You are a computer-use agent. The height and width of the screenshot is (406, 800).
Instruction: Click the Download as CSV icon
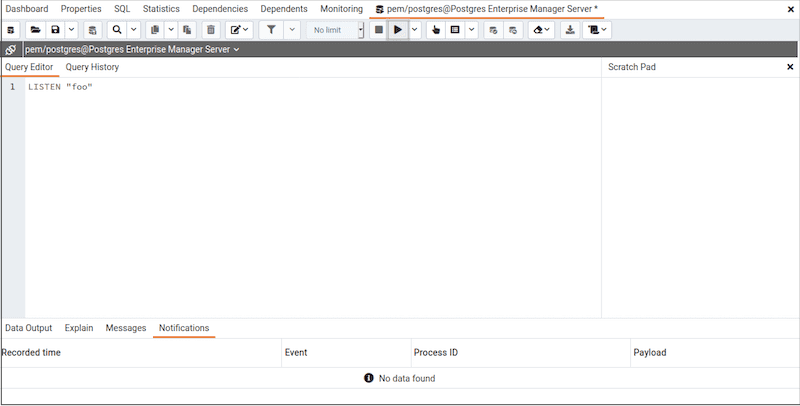(570, 30)
